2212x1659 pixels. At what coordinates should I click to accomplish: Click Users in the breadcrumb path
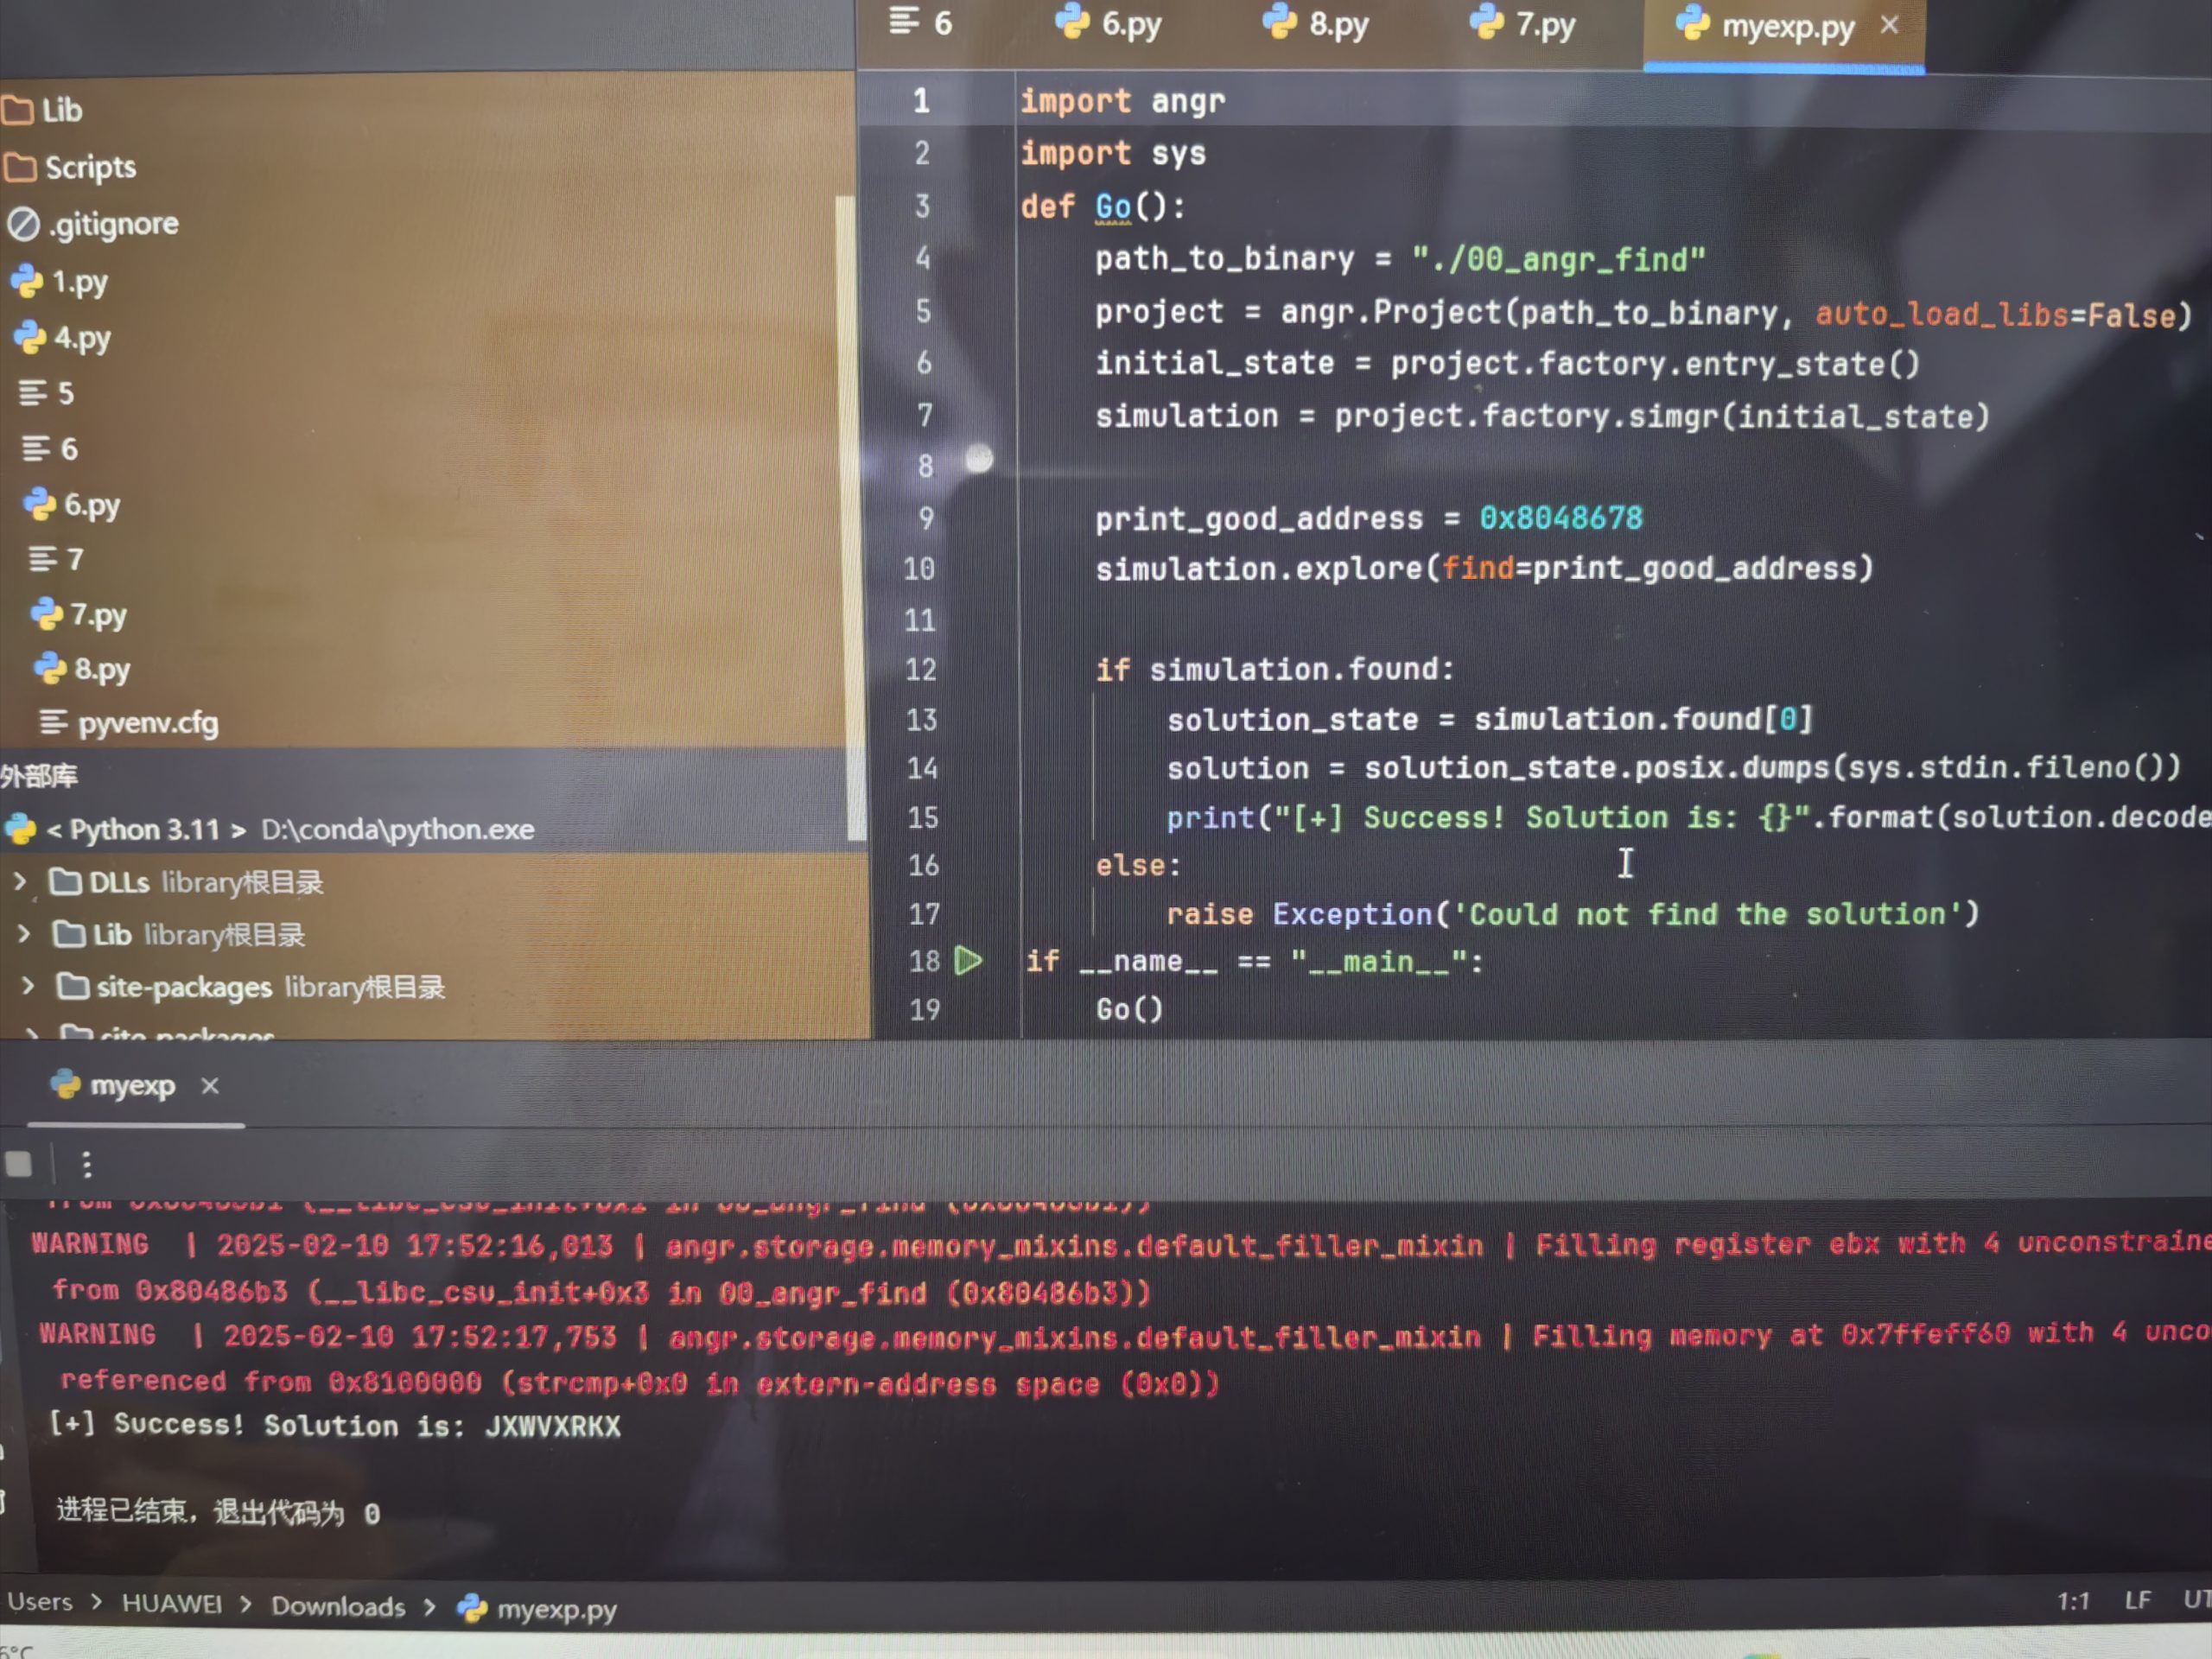40,1602
